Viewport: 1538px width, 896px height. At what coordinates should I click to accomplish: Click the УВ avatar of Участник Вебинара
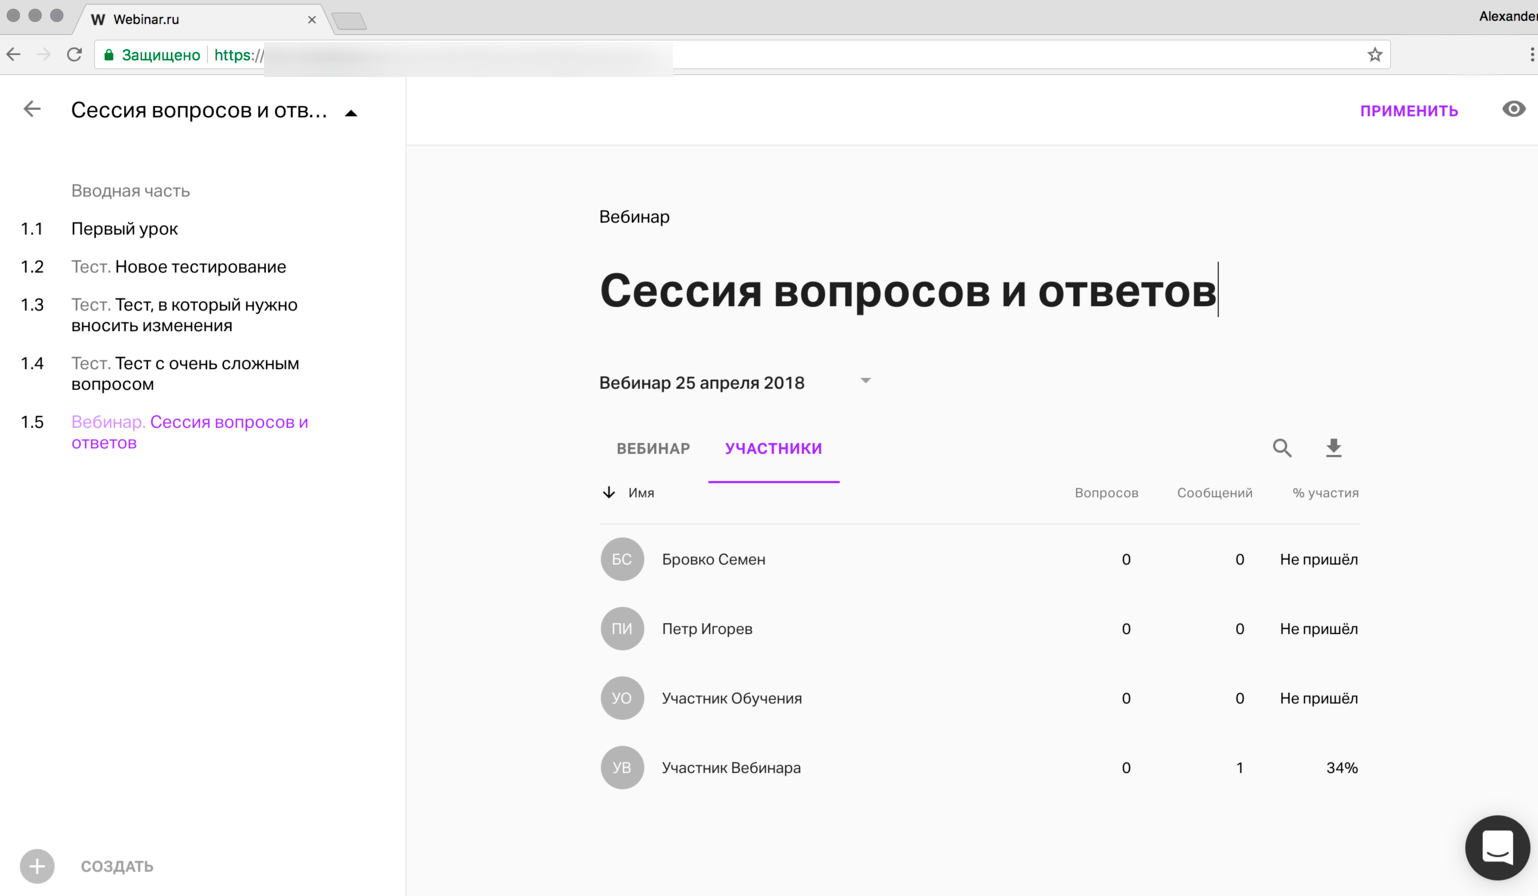pos(622,768)
